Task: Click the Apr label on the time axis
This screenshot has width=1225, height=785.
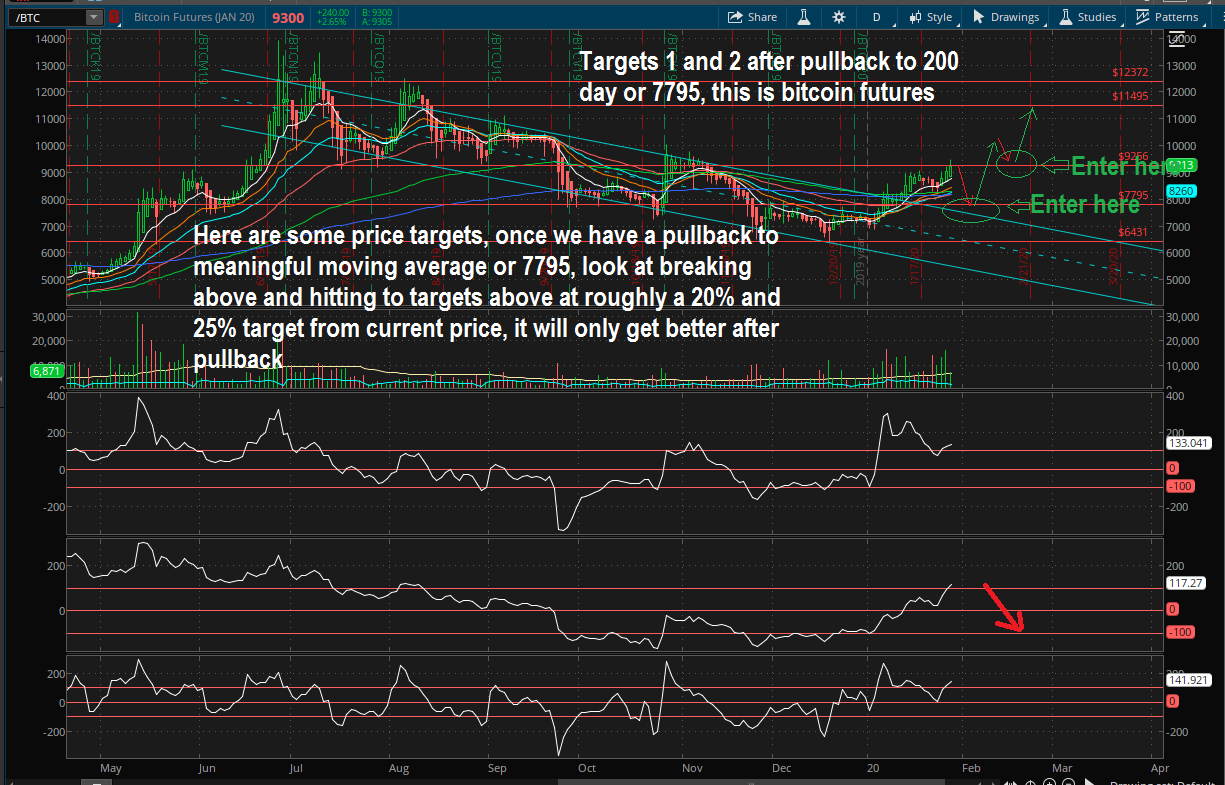Action: tap(1160, 769)
